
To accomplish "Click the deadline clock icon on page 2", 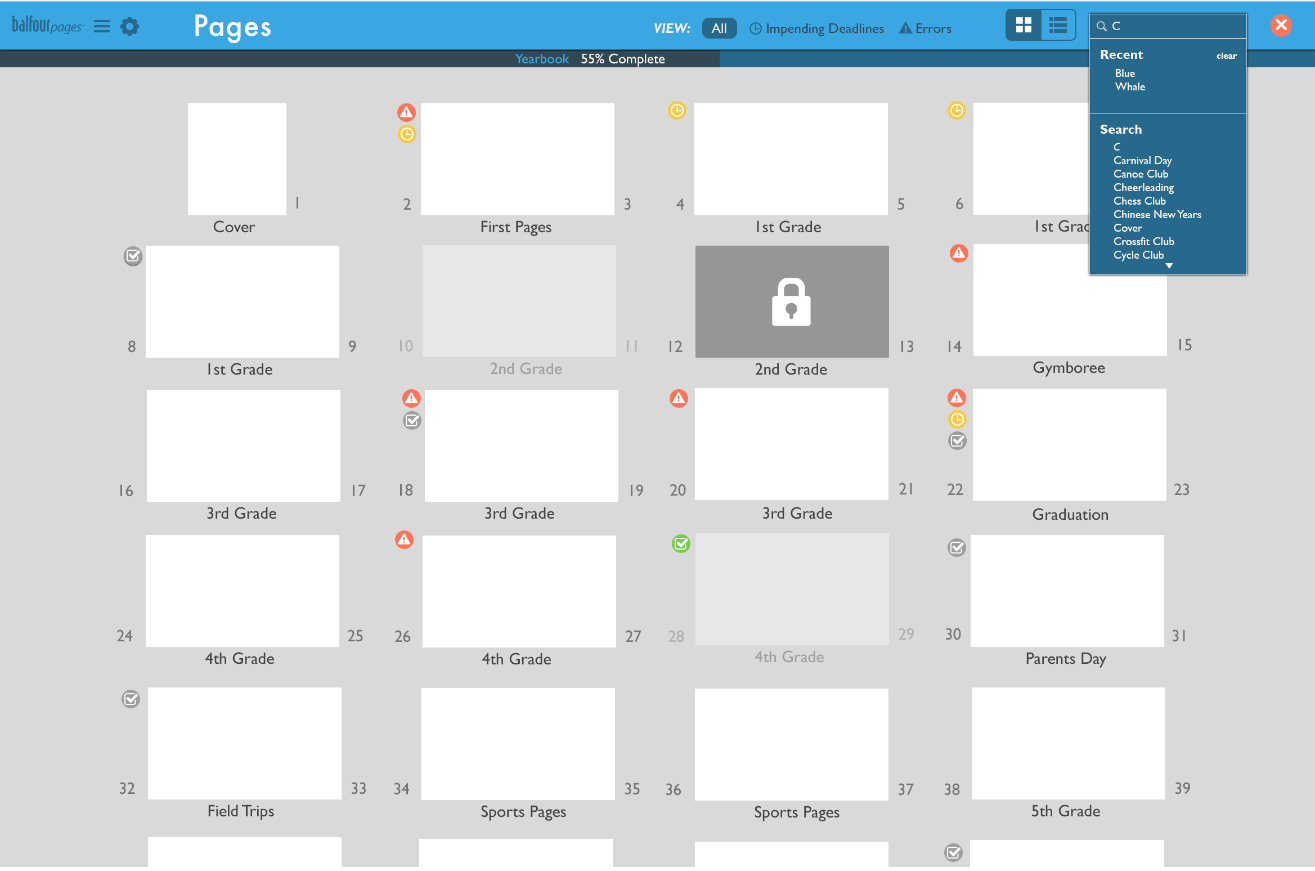I will click(406, 134).
